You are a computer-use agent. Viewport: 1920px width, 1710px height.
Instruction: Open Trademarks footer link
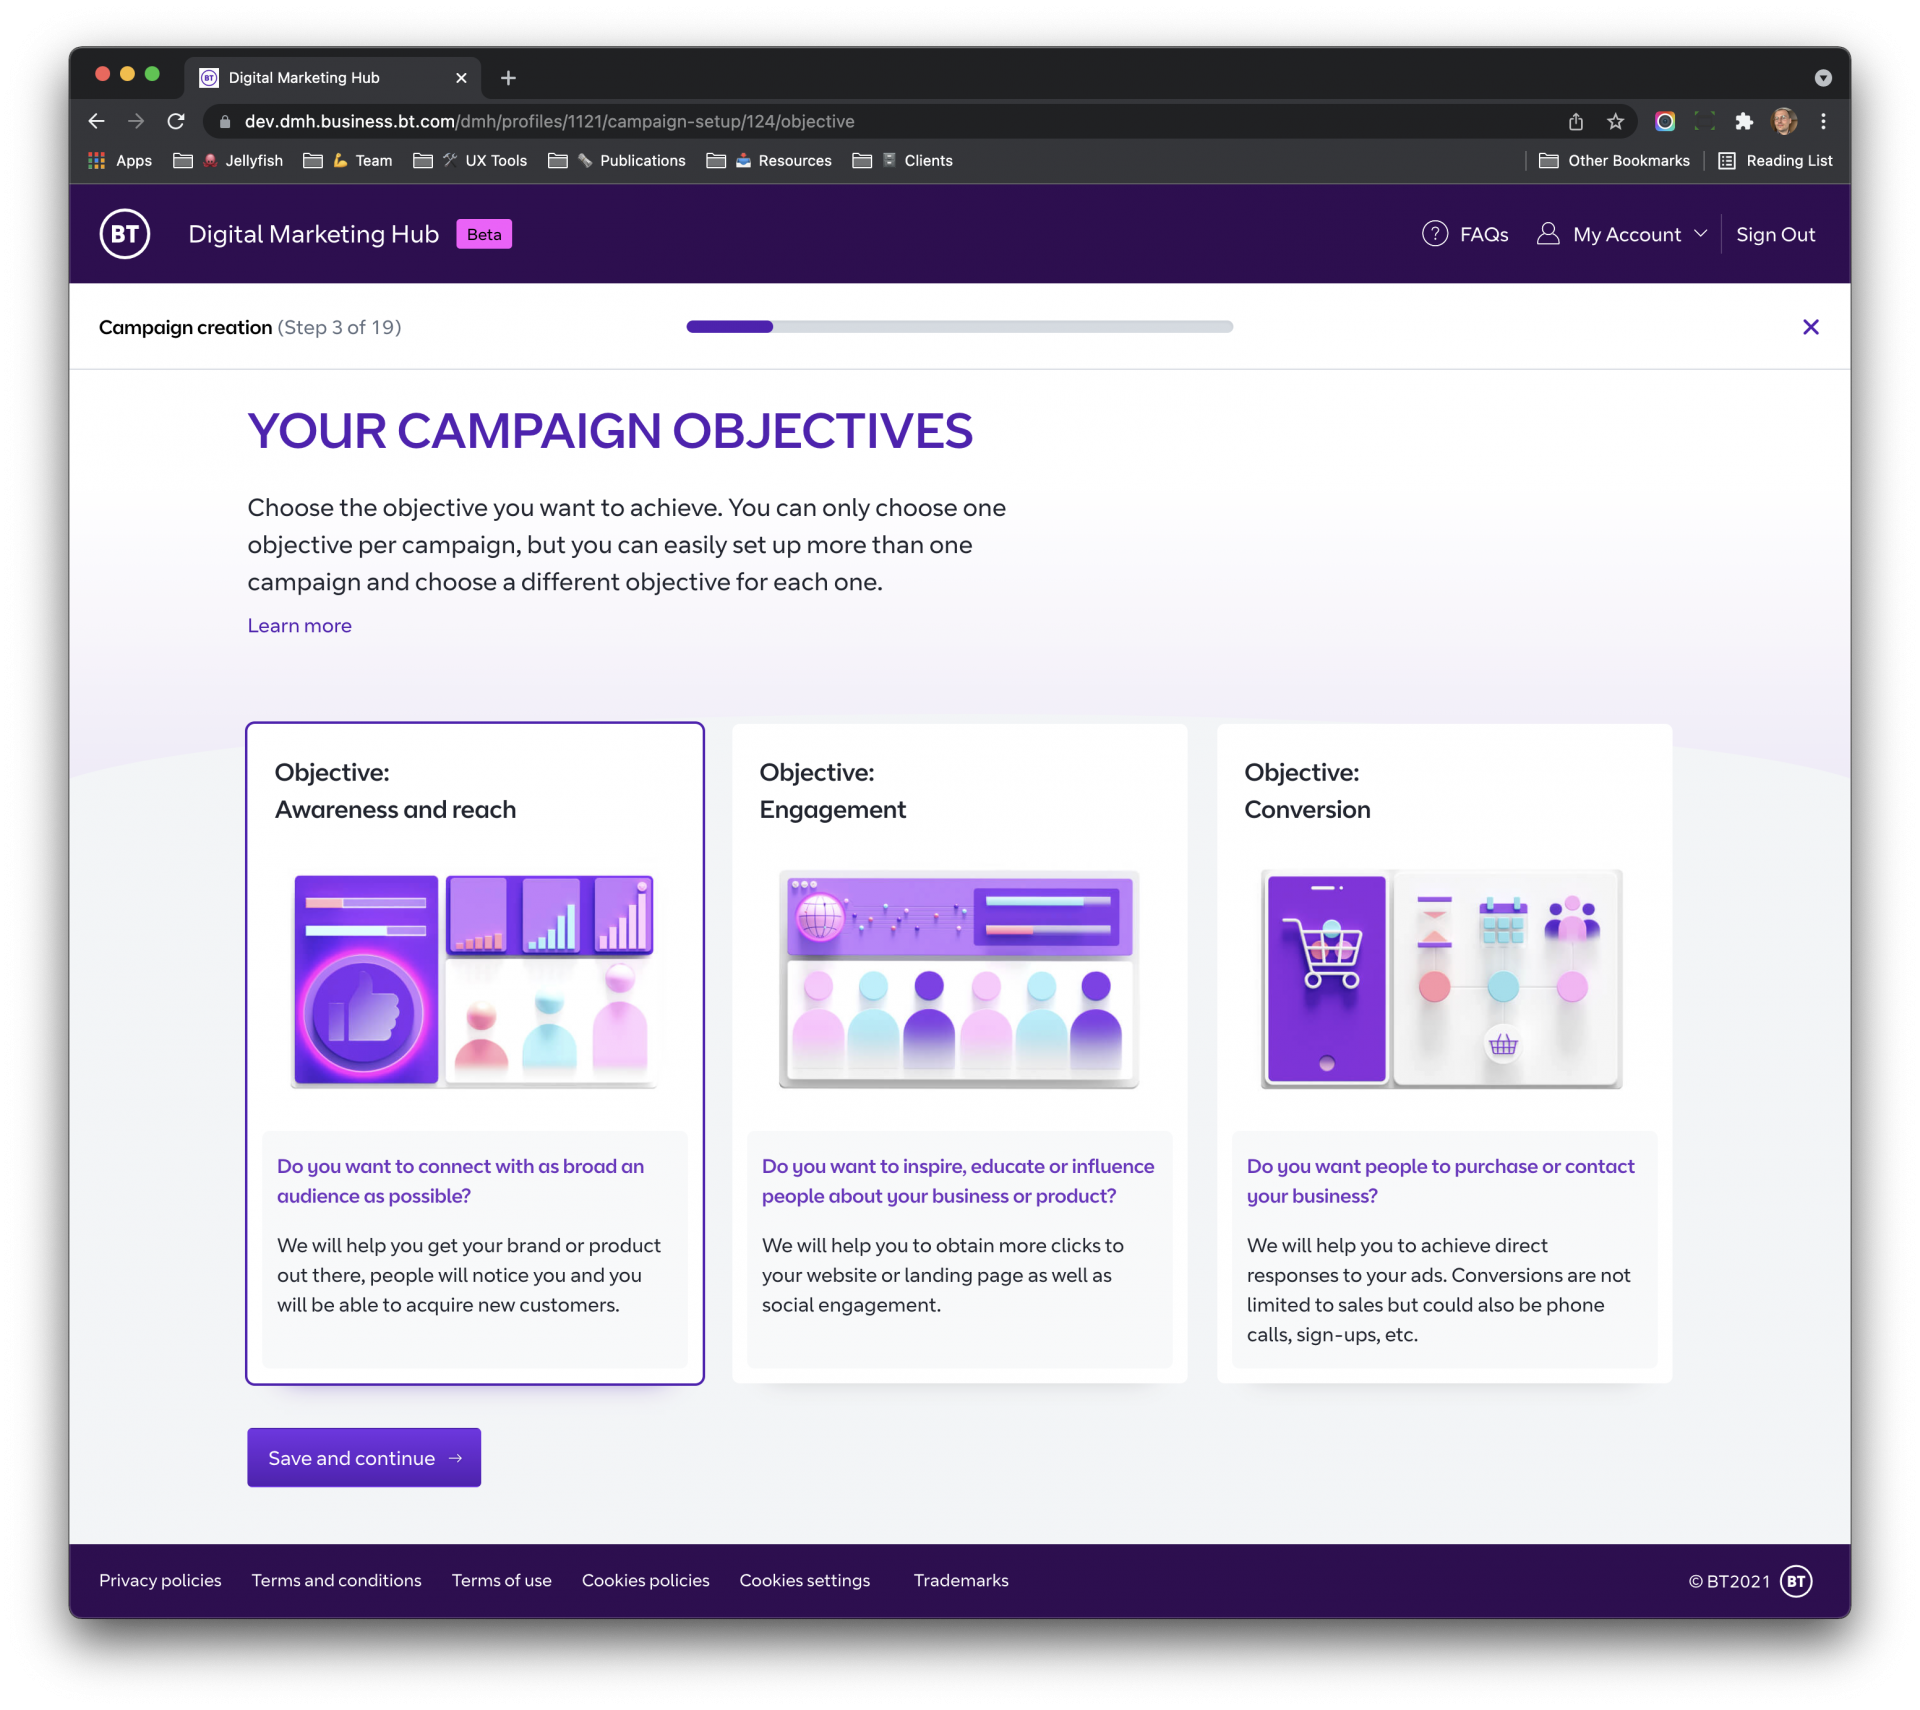tap(960, 1581)
